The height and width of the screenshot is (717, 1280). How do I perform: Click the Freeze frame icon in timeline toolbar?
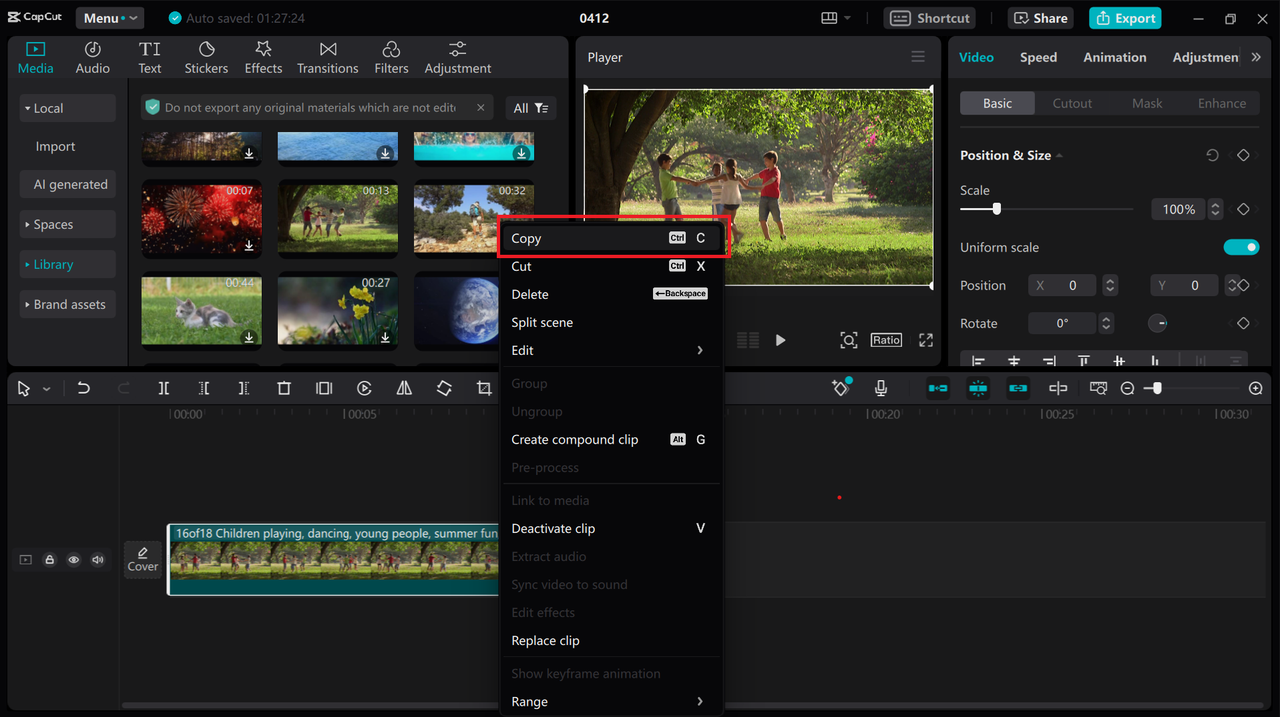[x=324, y=388]
